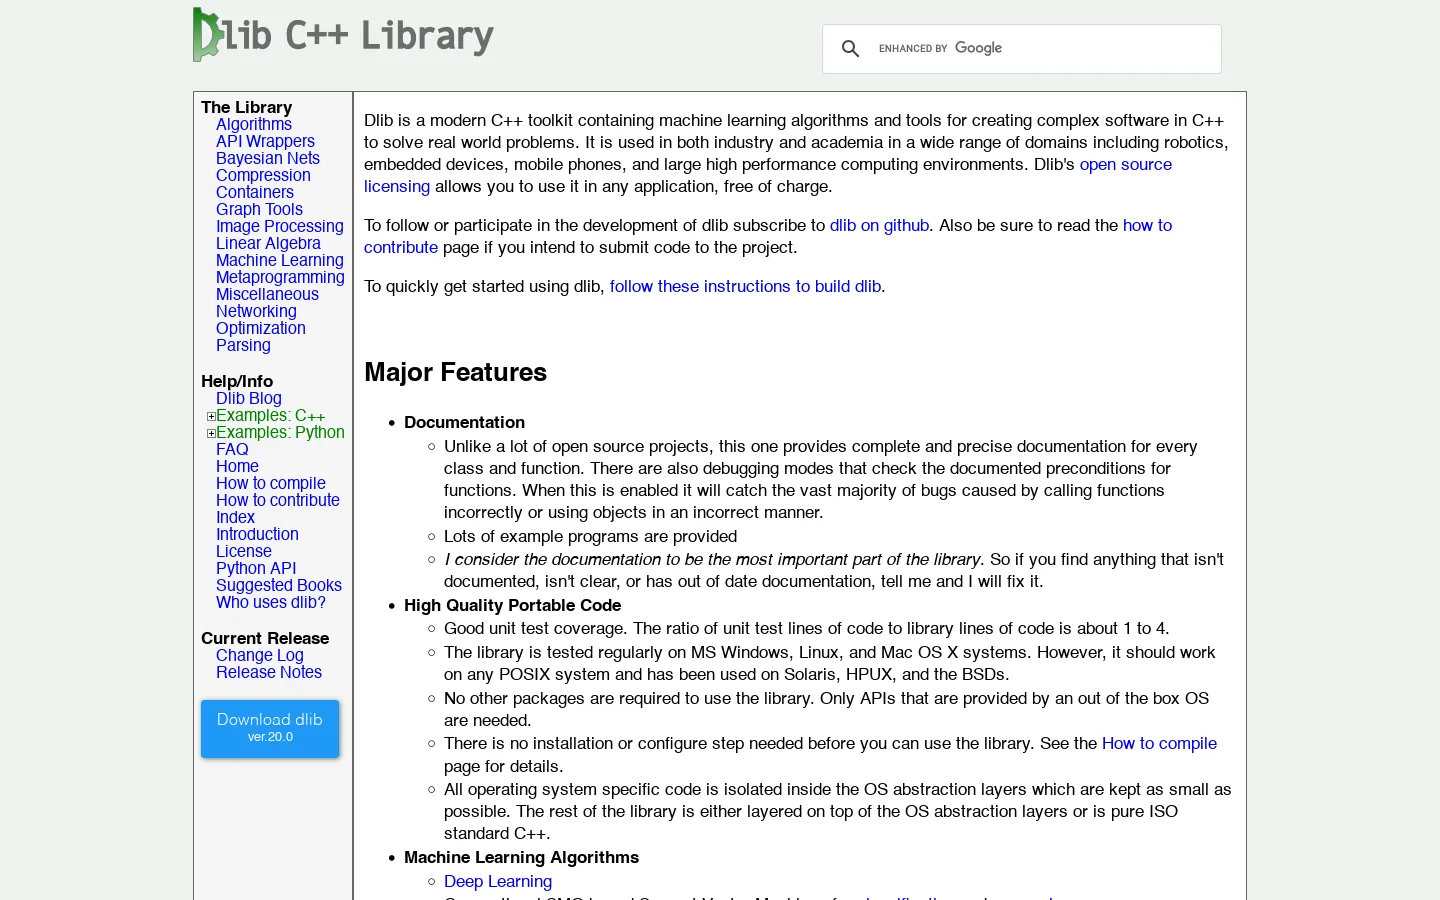Open Metaprogramming section
Viewport: 1440px width, 900px height.
pos(280,277)
